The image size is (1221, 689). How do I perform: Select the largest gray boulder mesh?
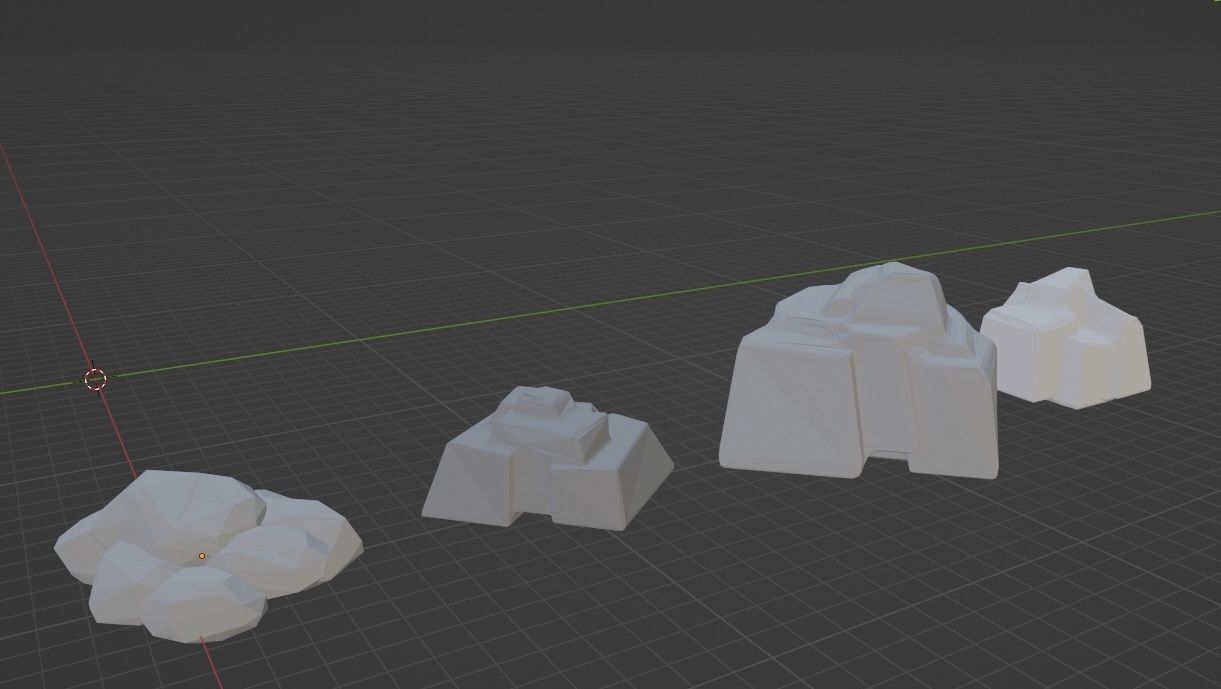tap(859, 371)
